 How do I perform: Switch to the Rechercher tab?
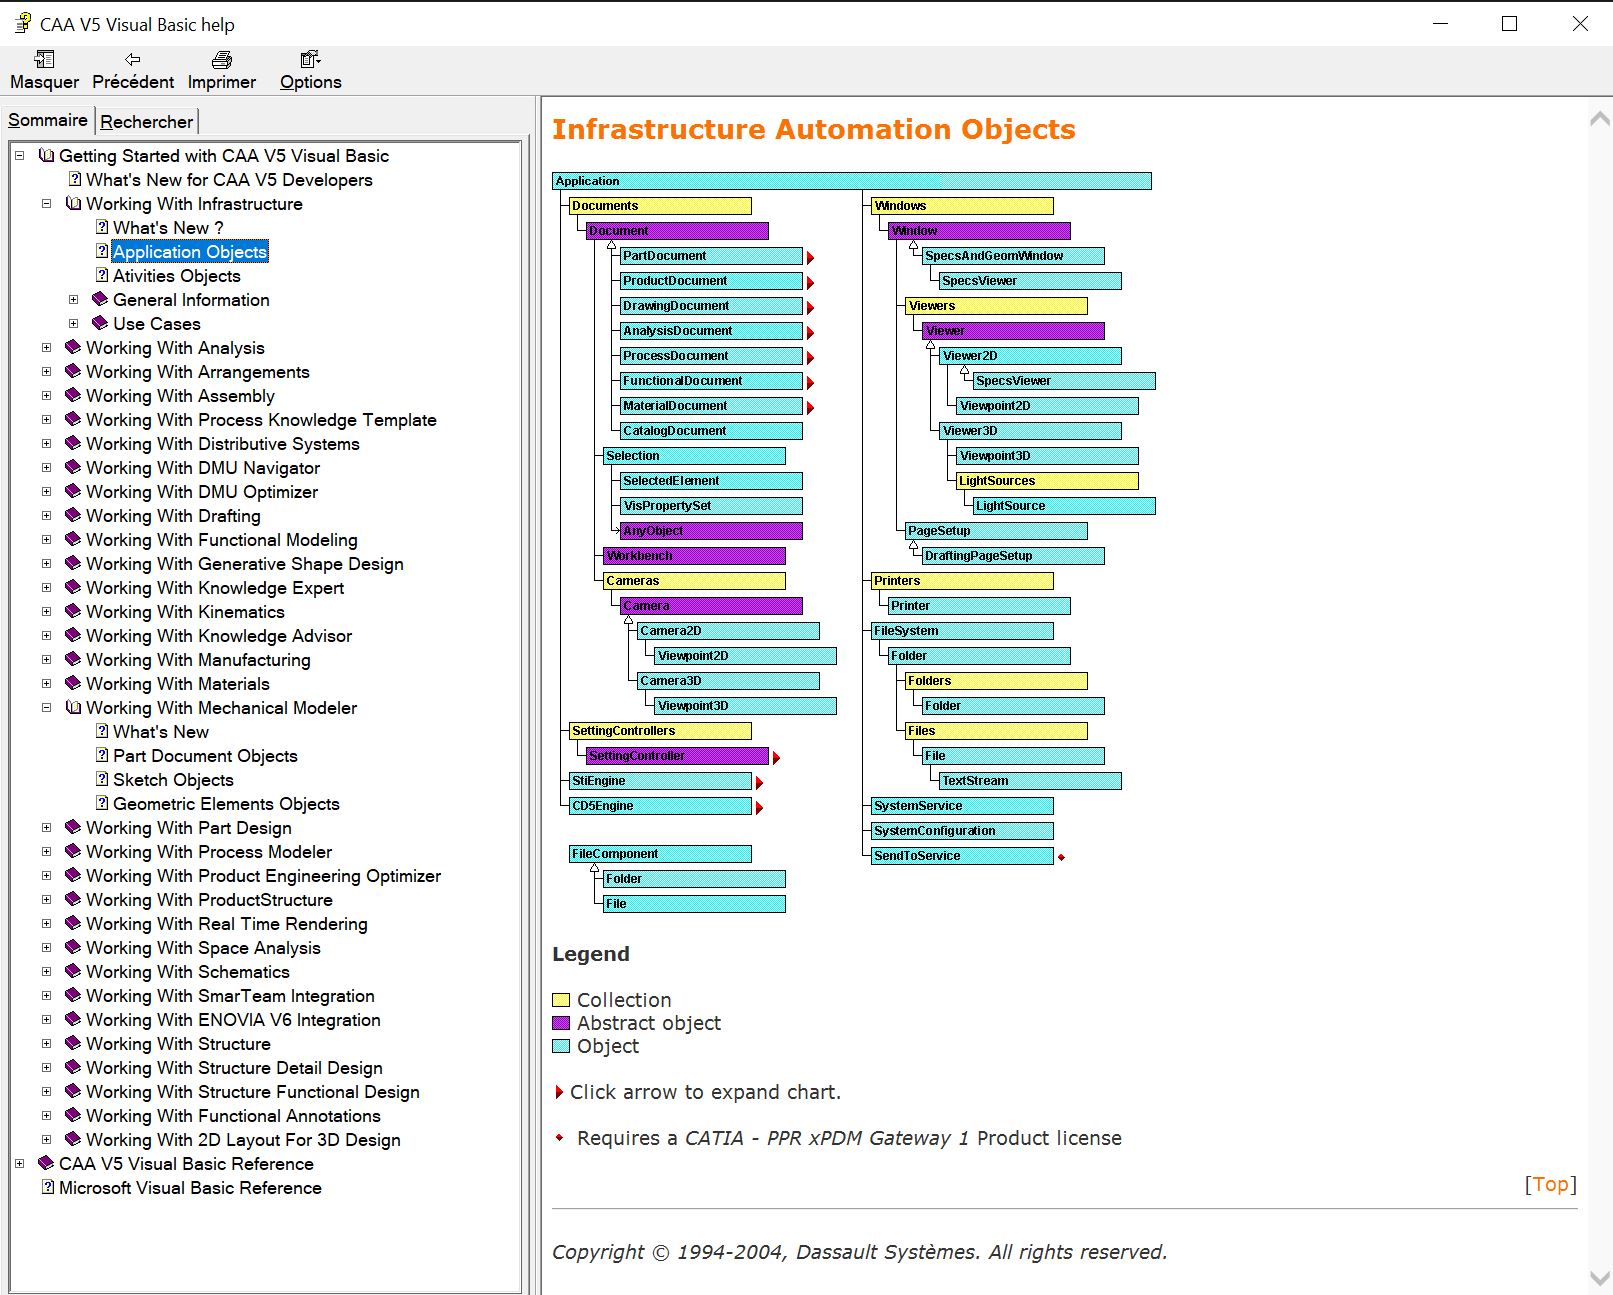[147, 121]
